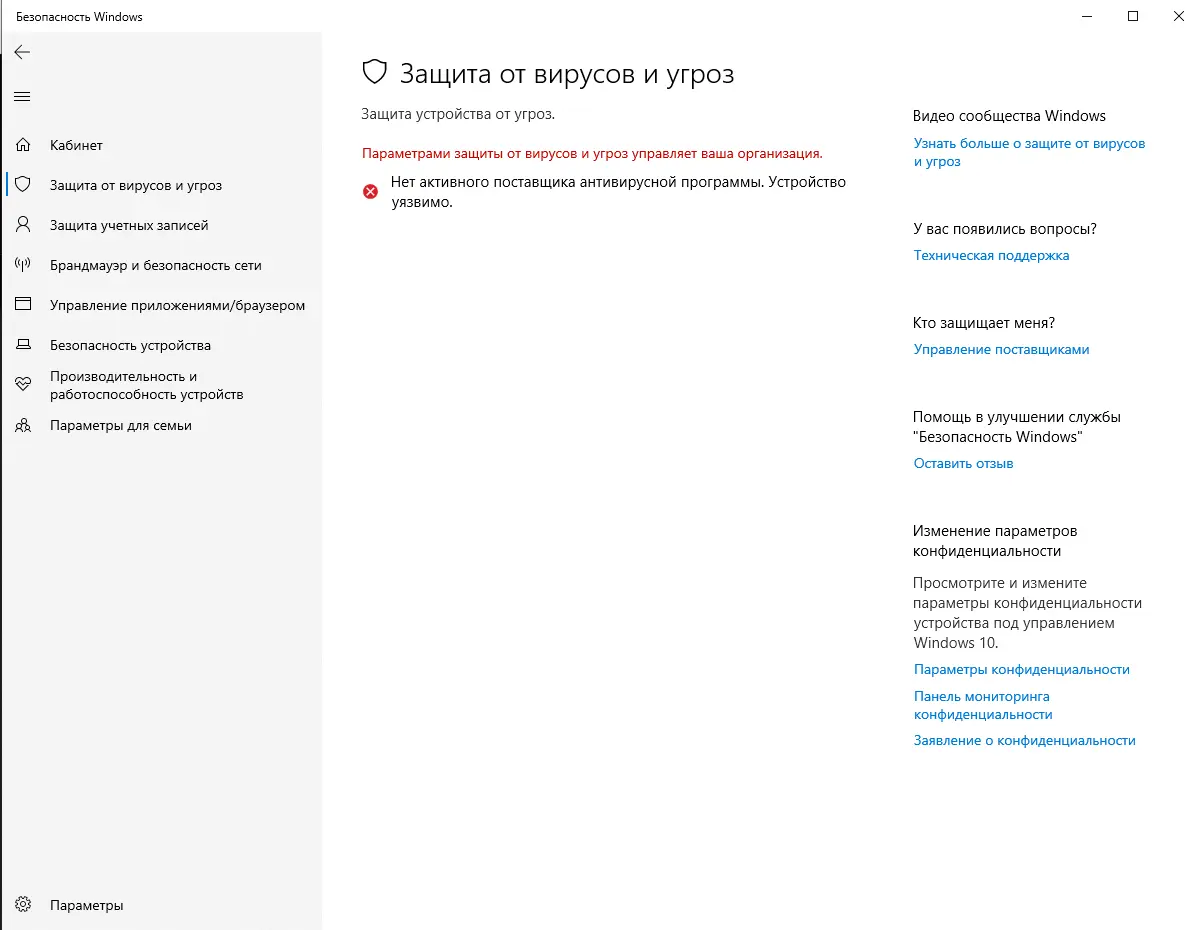
Task: Click the Кабинет home icon
Action: click(23, 145)
